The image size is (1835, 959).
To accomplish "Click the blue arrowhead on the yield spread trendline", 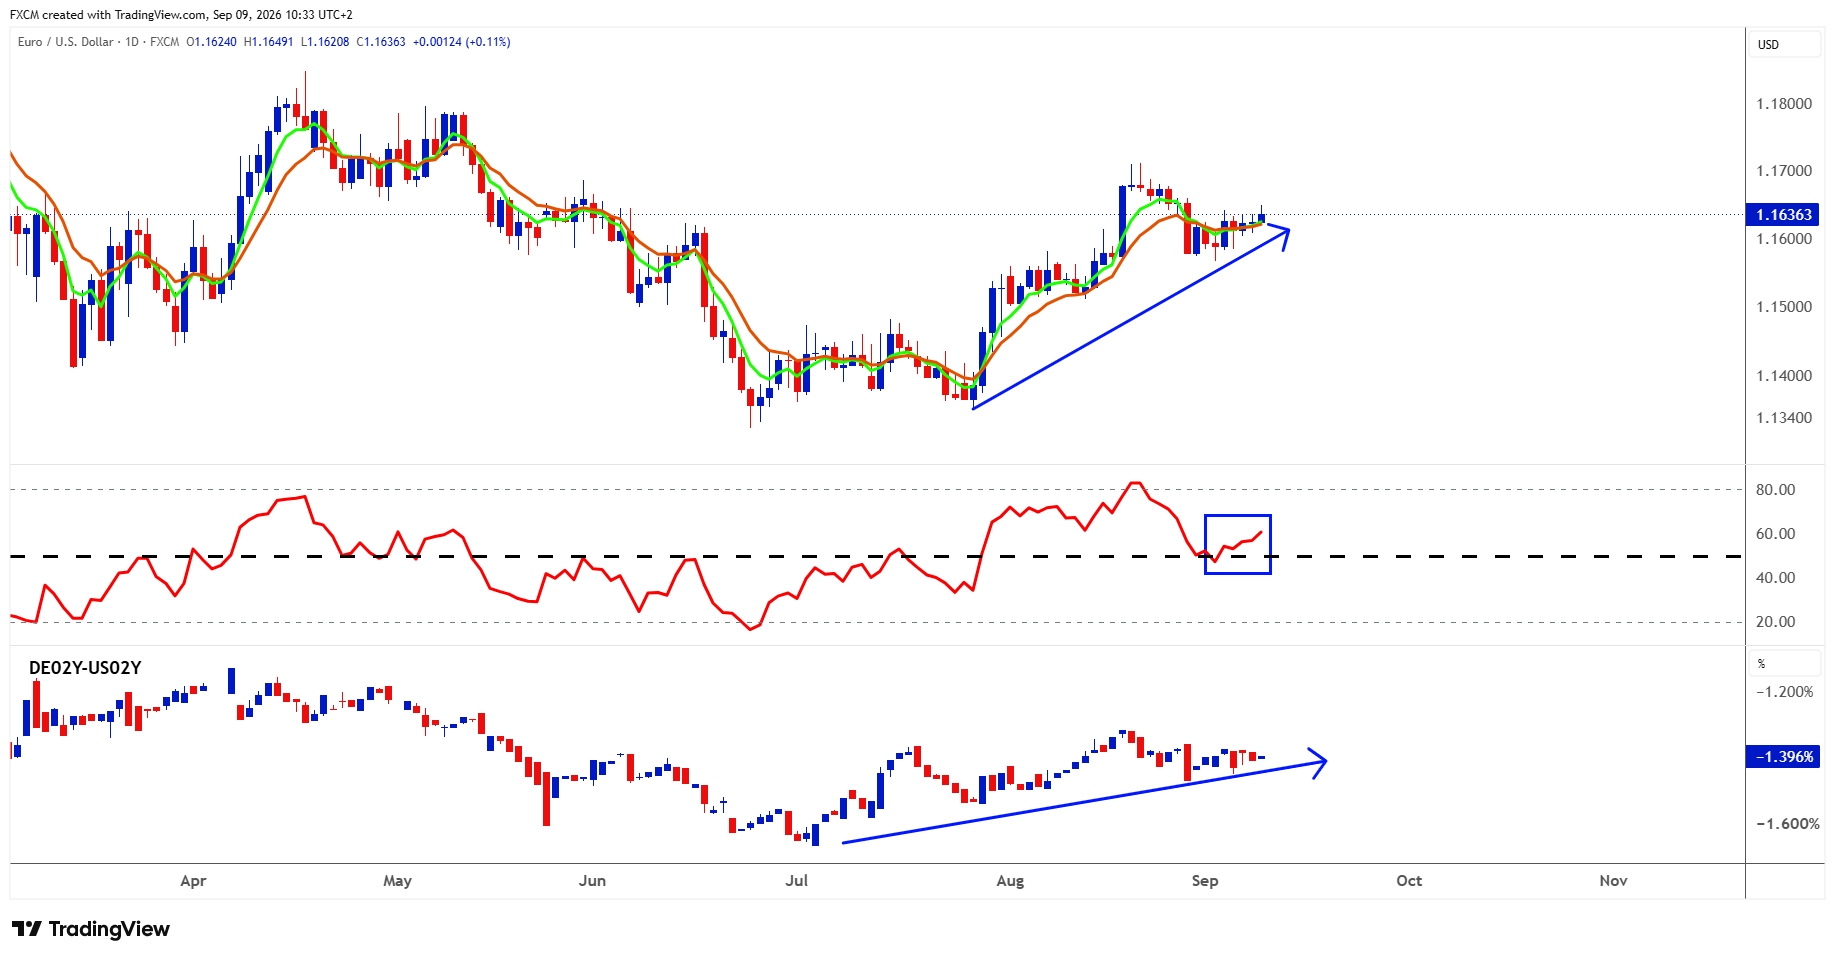I will 1317,762.
